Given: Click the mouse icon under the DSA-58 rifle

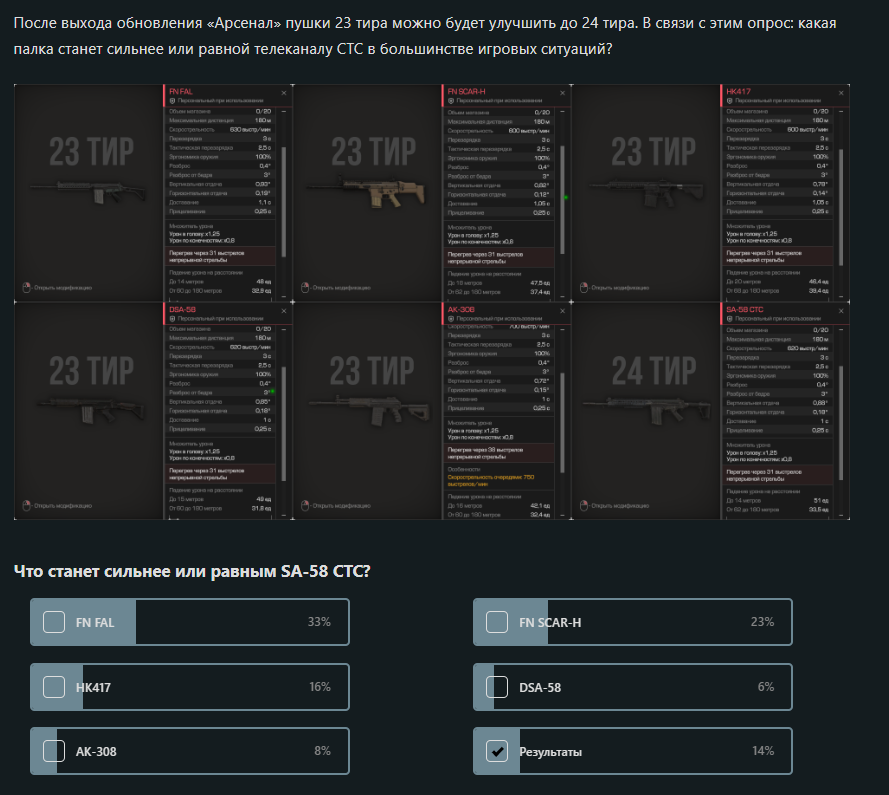Looking at the screenshot, I should click(26, 505).
